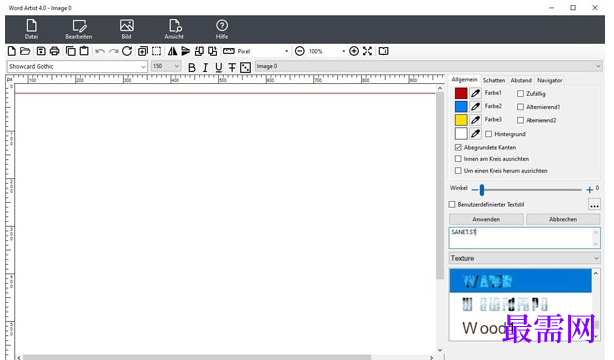Check Um einen Kreis herum ausrichten
The height and width of the screenshot is (360, 614).
[458, 171]
